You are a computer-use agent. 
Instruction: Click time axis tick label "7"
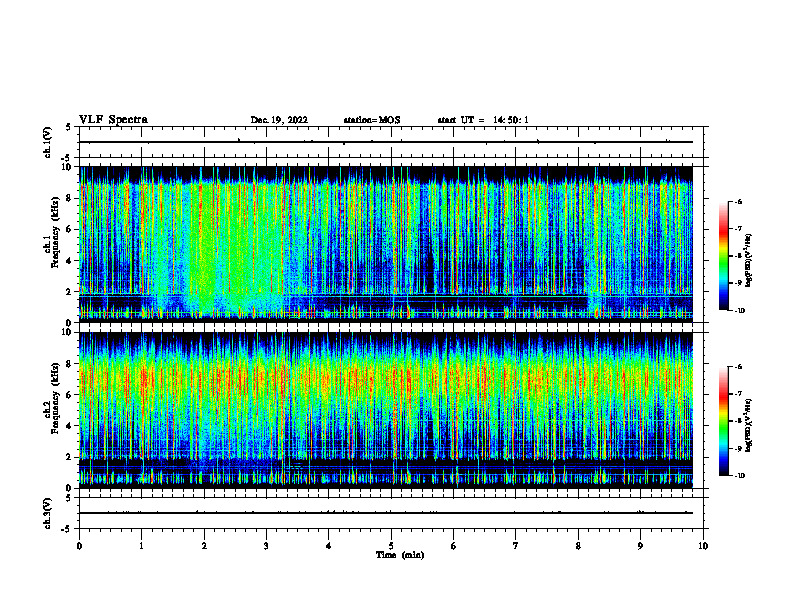coord(516,546)
